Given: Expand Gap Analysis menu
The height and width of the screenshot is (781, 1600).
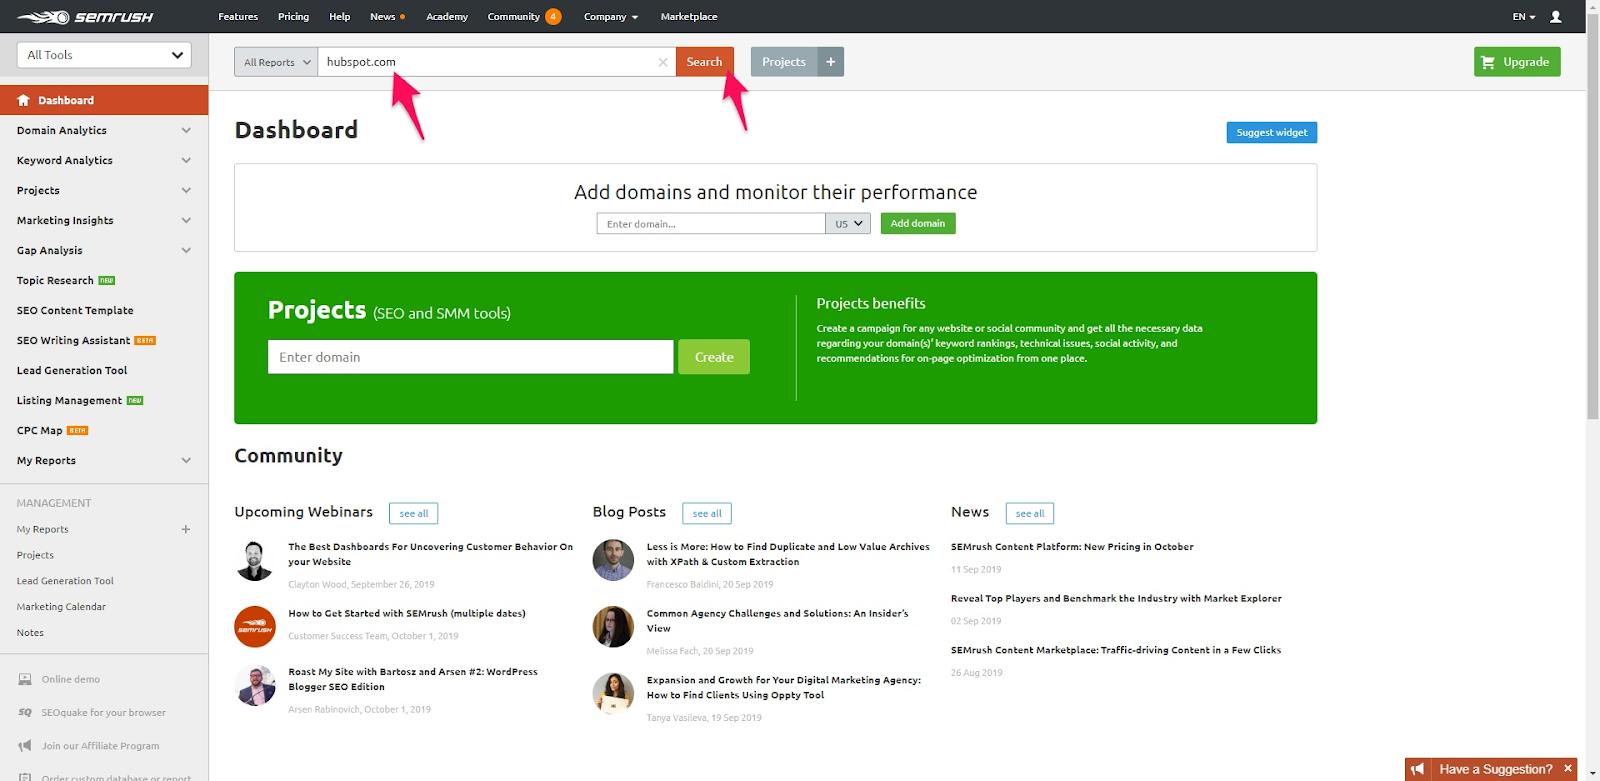Looking at the screenshot, I should 186,250.
